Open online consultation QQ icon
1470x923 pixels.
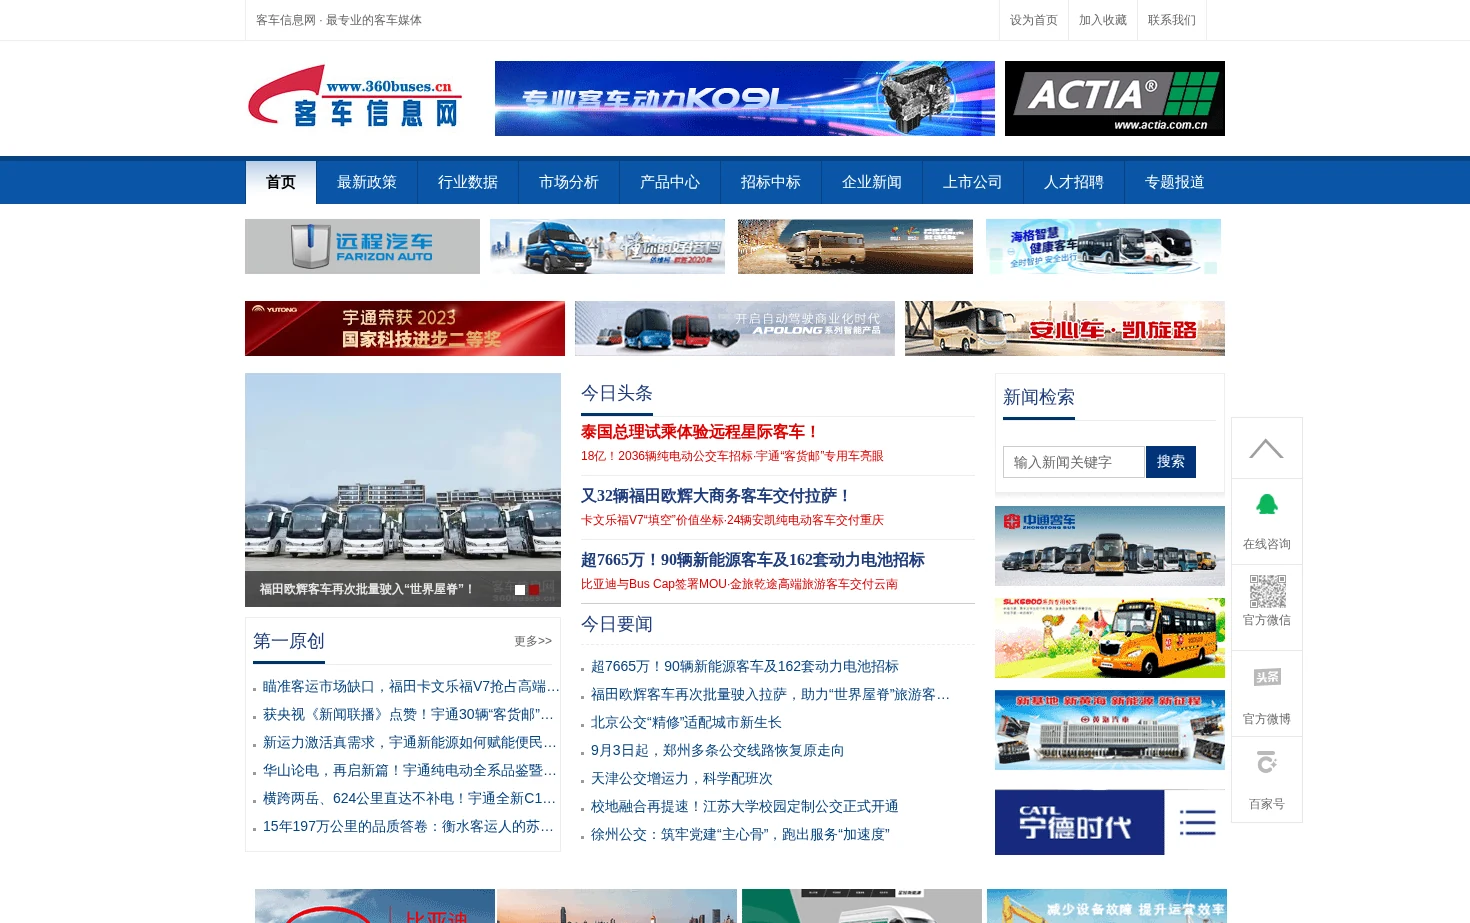pyautogui.click(x=1267, y=504)
